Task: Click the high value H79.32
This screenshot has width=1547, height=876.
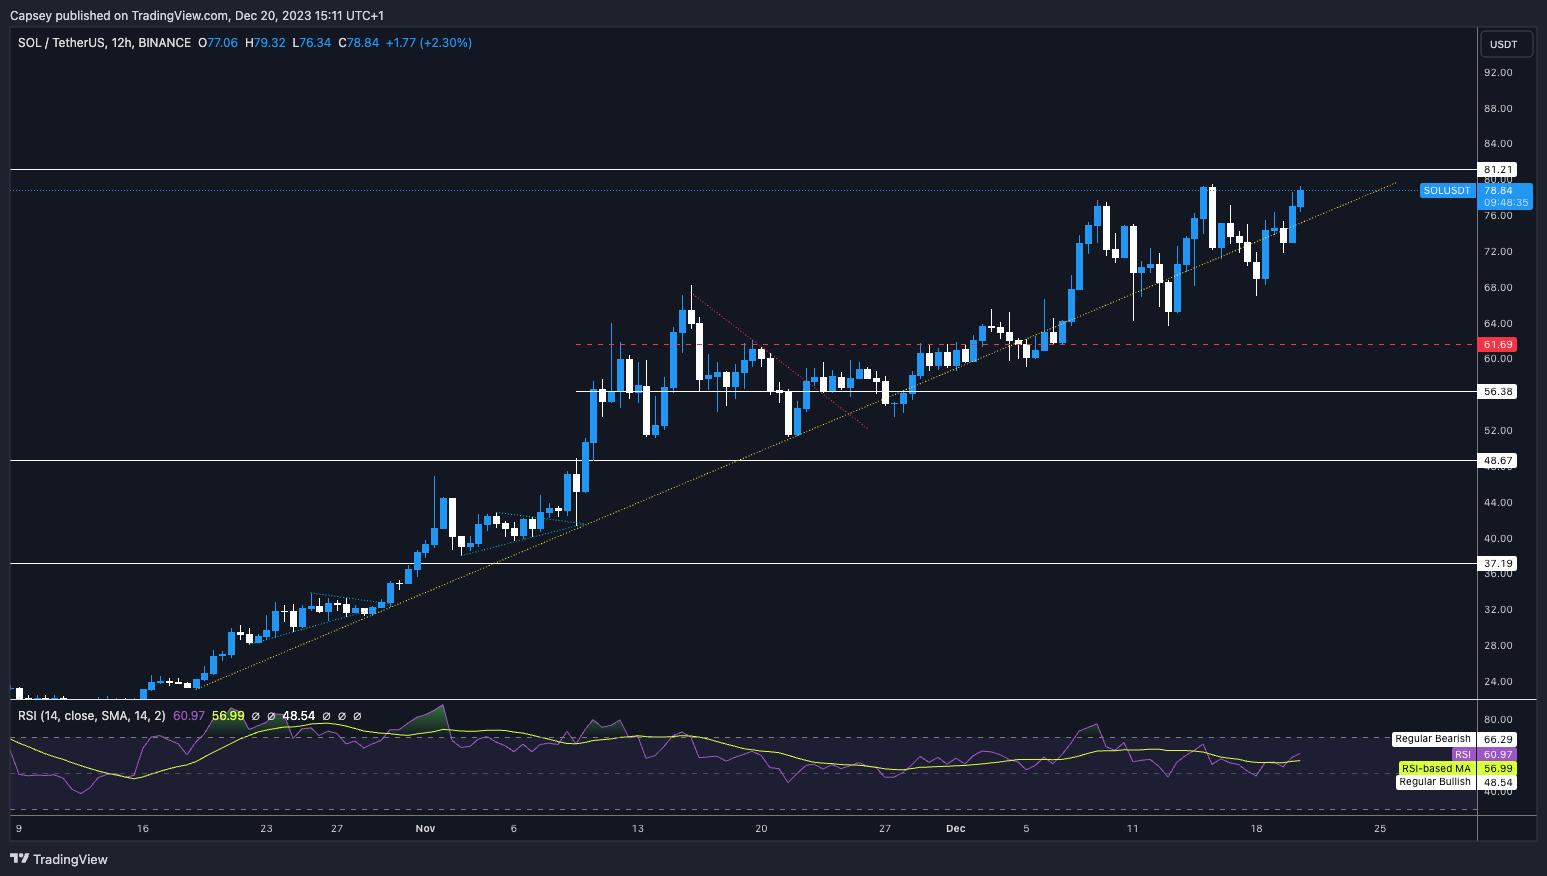Action: pyautogui.click(x=265, y=43)
